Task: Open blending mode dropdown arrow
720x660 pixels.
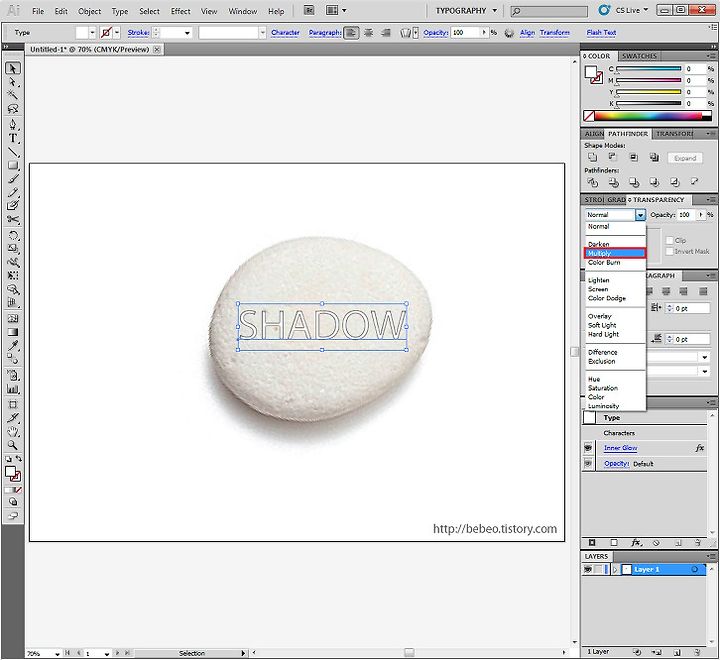Action: [x=640, y=214]
